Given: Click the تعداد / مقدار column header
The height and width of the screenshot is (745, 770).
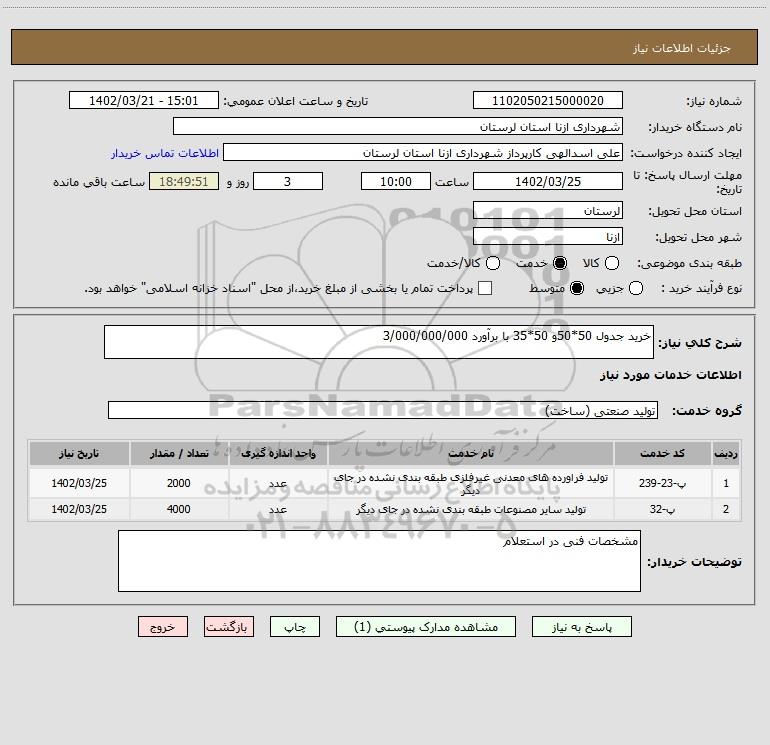Looking at the screenshot, I should coord(179,453).
